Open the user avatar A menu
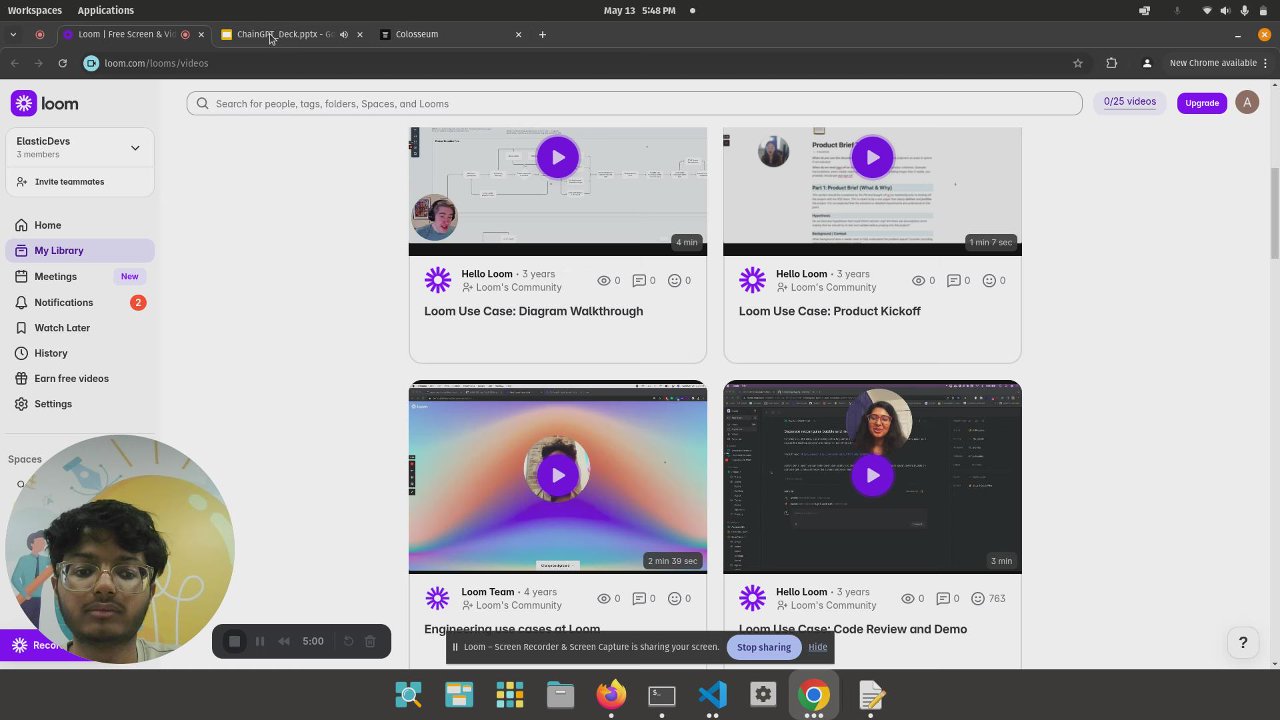The image size is (1280, 720). point(1247,102)
